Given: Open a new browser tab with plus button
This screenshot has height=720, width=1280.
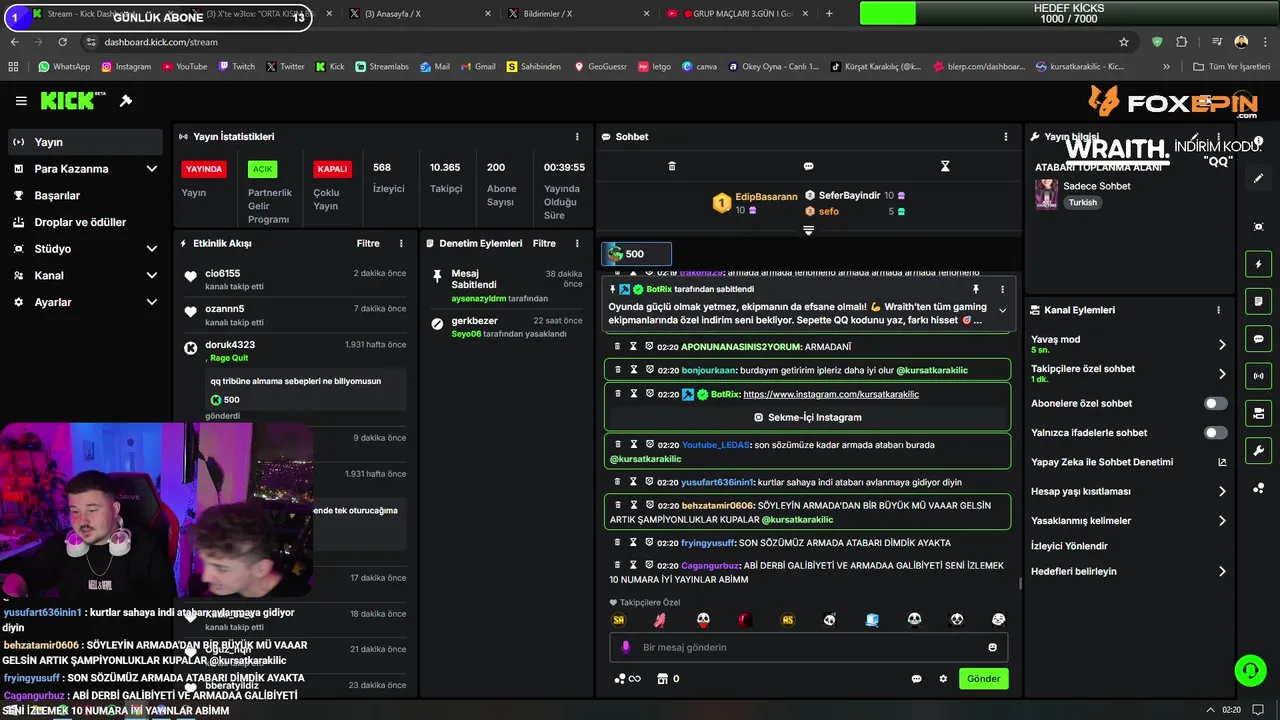Looking at the screenshot, I should (829, 14).
